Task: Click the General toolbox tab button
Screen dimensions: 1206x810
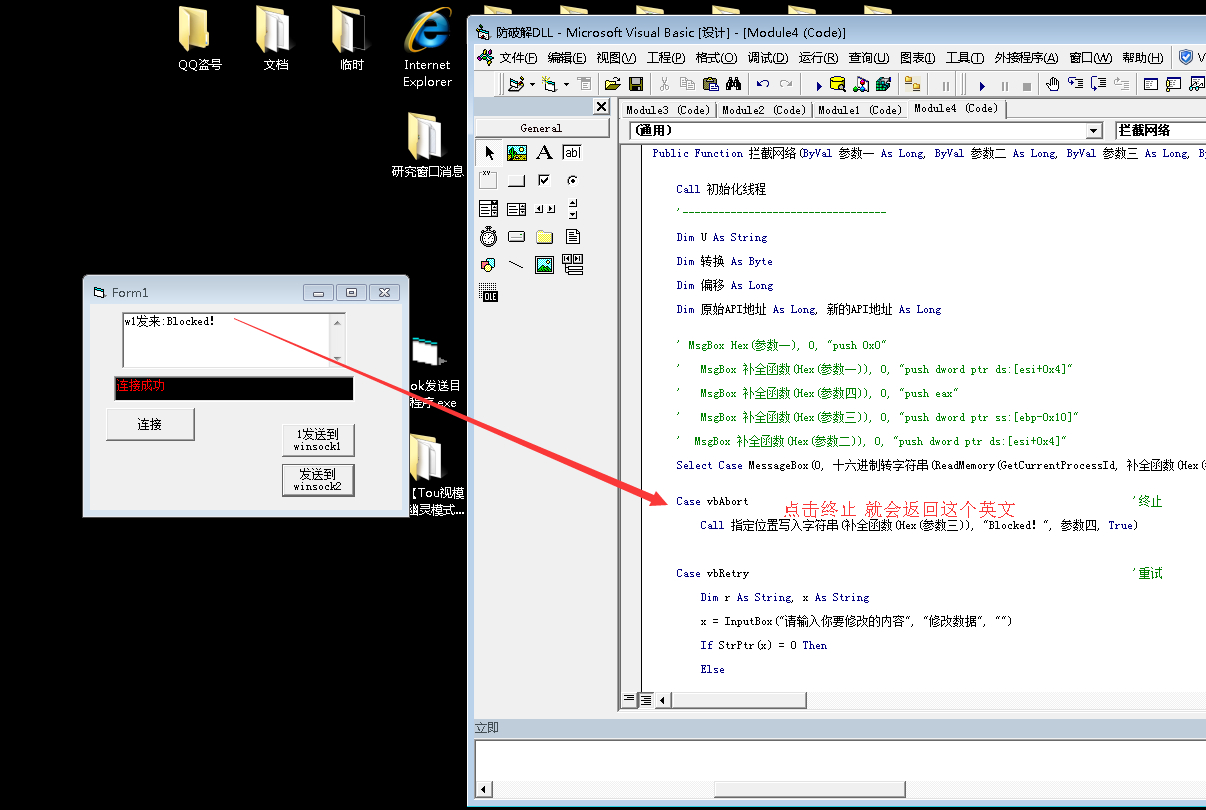Action: click(x=541, y=128)
